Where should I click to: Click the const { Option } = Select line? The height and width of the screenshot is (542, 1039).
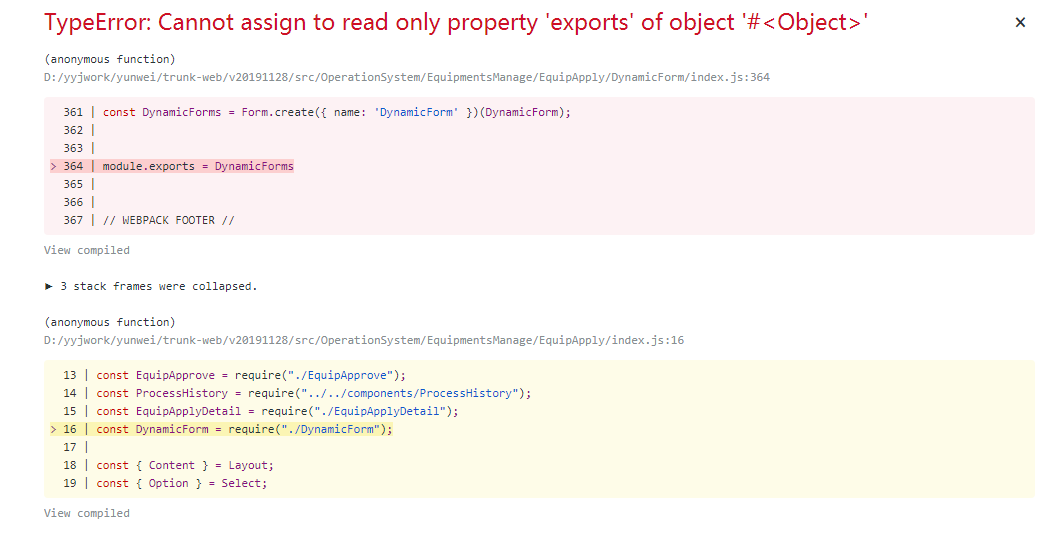pyautogui.click(x=182, y=483)
